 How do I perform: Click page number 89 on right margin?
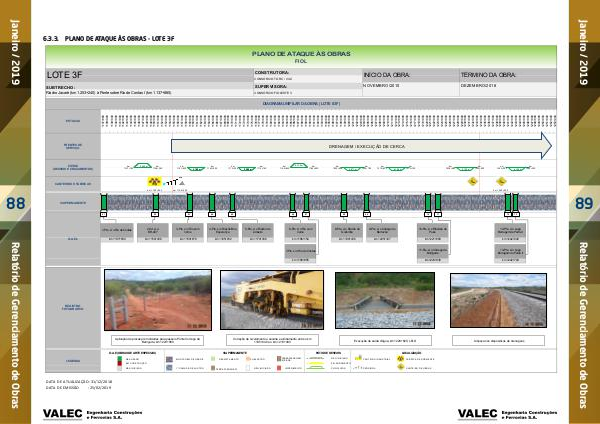coord(584,204)
